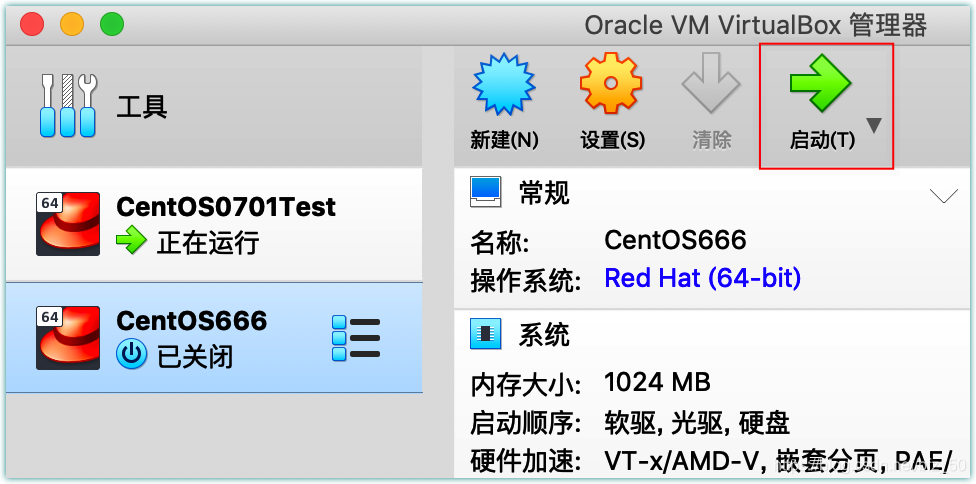
Task: Select the CentOS666 machine name
Action: click(x=192, y=320)
